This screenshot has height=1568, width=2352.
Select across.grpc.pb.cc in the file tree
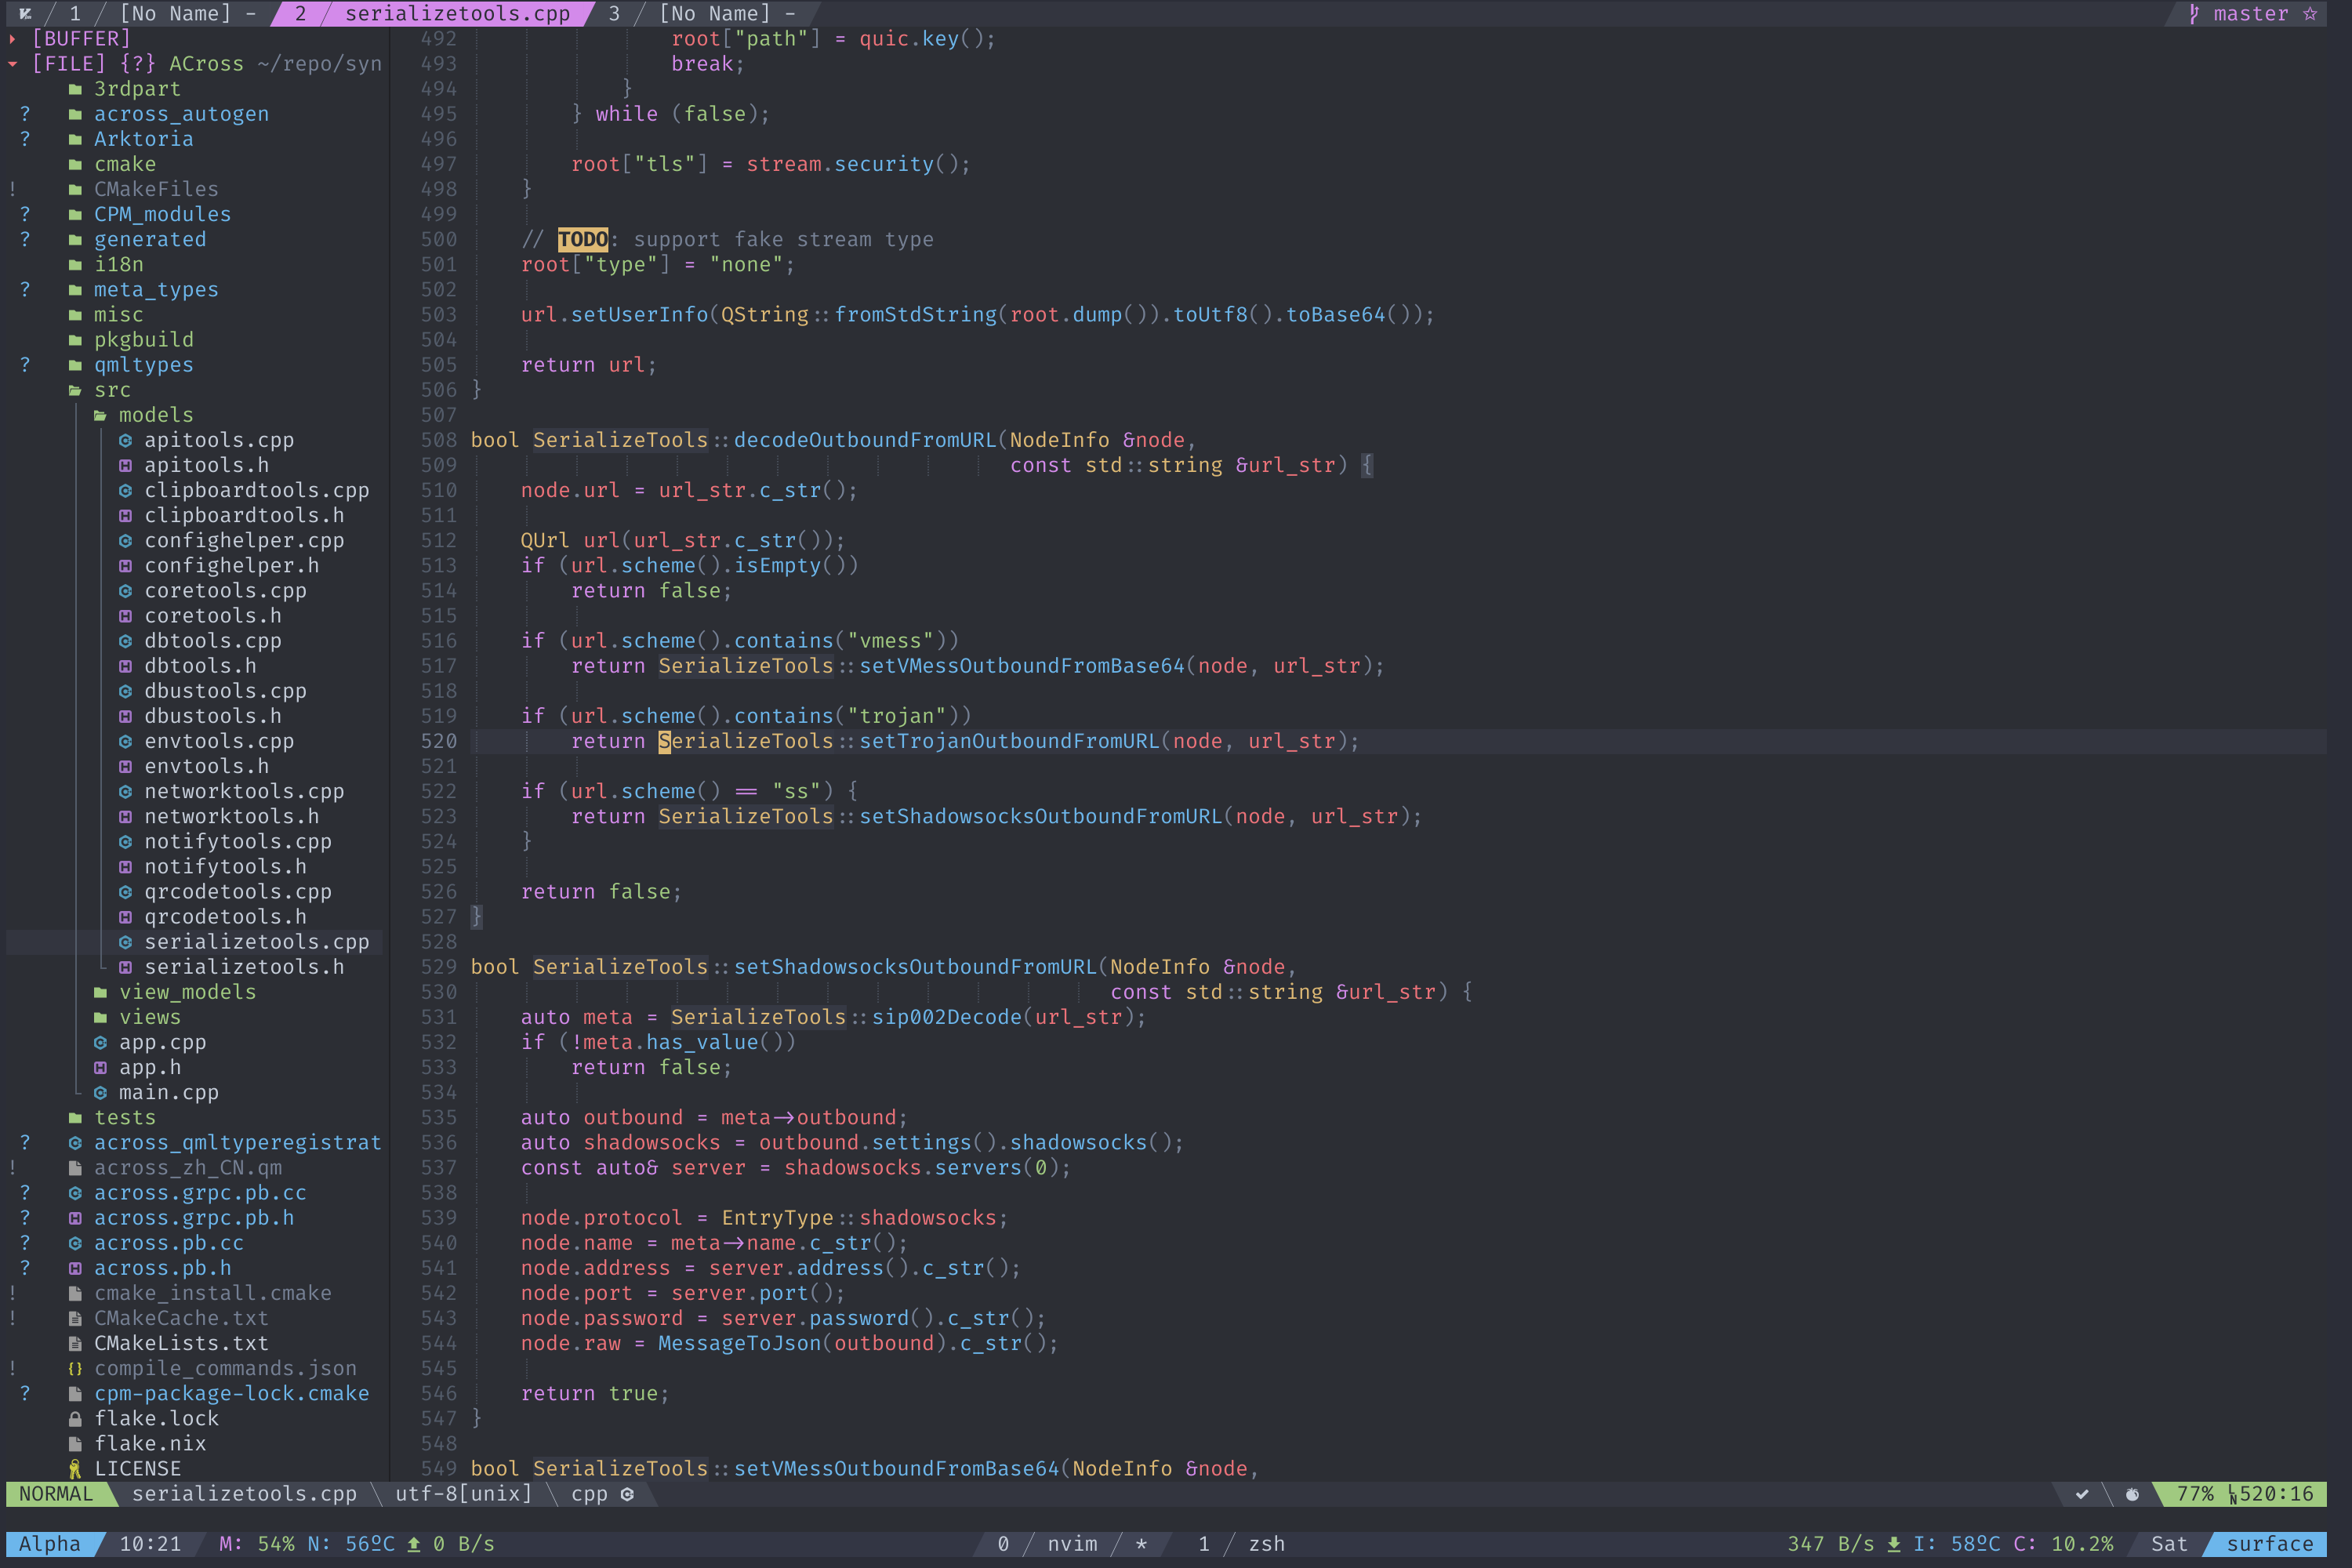[200, 1193]
